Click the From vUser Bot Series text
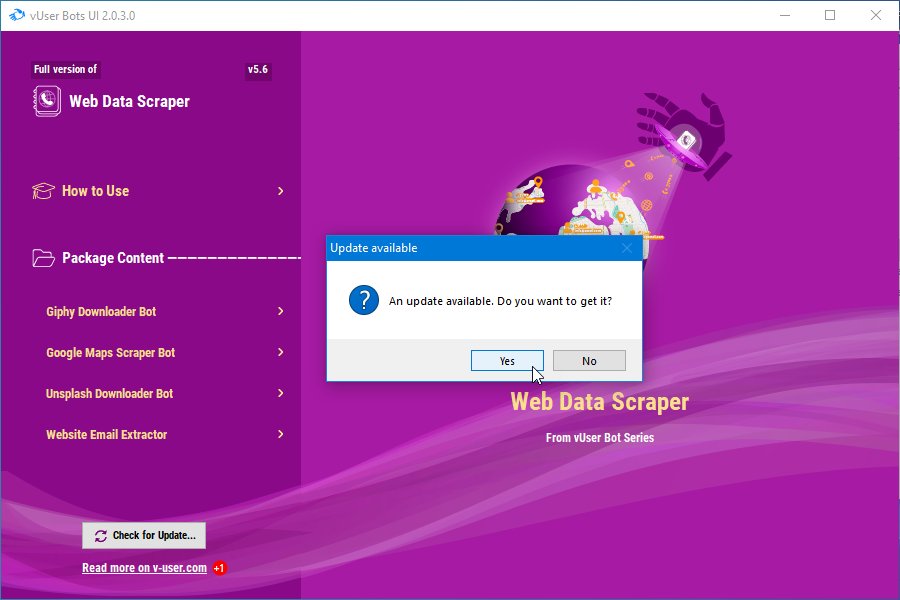Screen dimensions: 900x600 click(x=600, y=438)
